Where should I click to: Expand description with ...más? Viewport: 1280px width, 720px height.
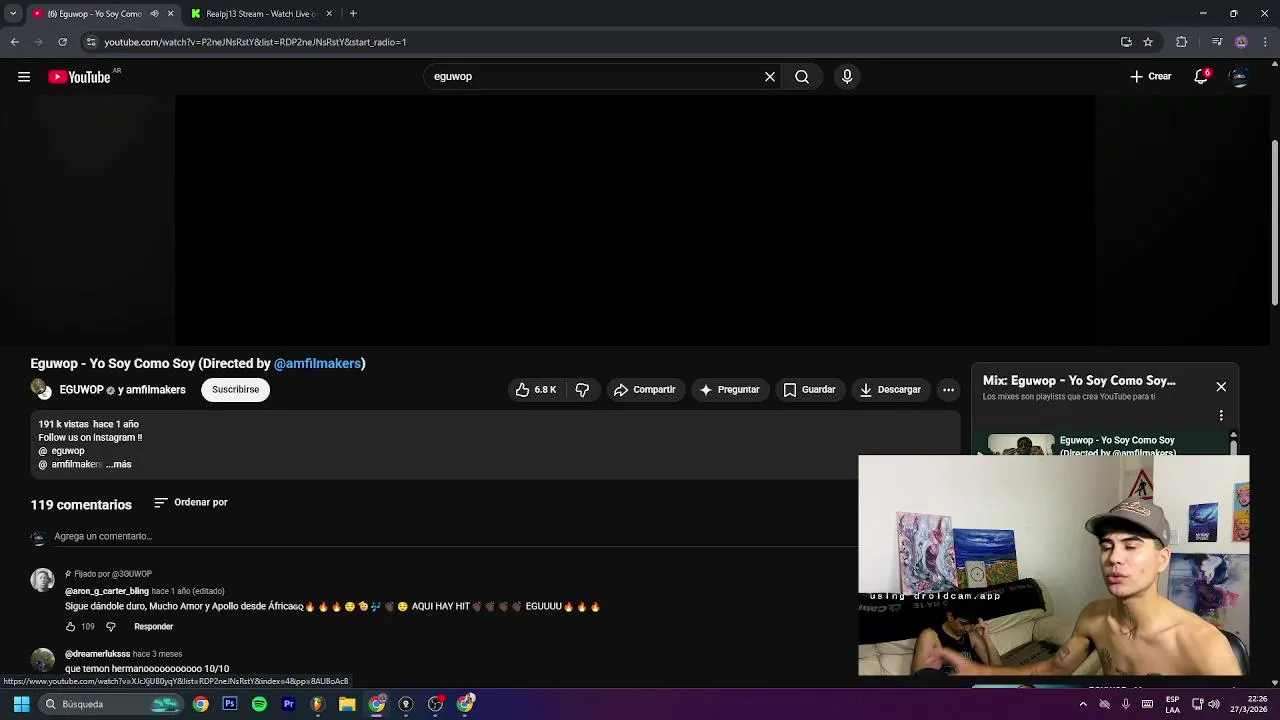click(x=119, y=465)
